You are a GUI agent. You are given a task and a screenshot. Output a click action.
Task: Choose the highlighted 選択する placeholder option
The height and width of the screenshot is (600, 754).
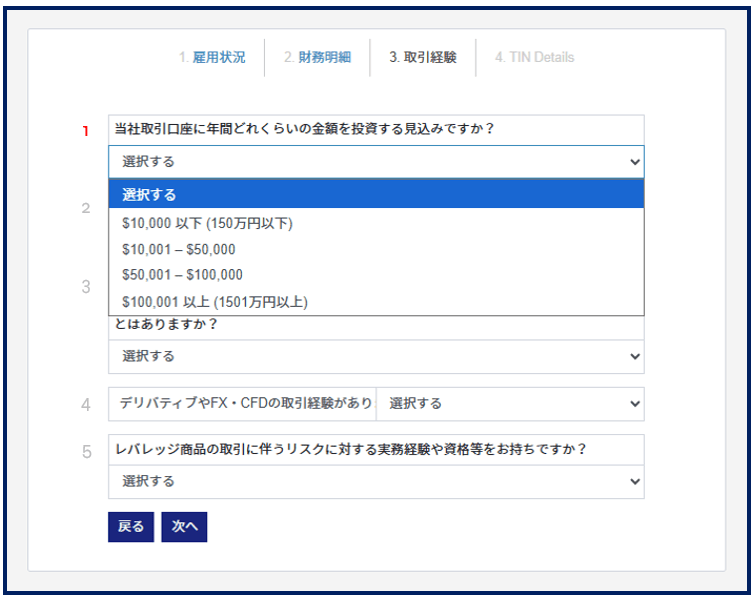click(x=376, y=195)
